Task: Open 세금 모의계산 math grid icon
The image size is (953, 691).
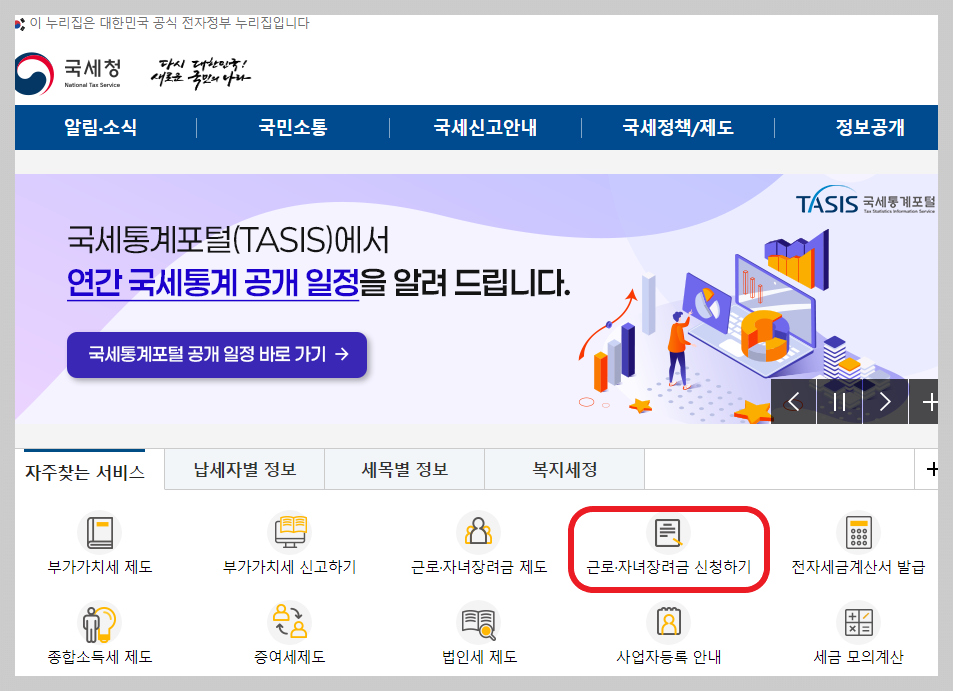Action: coord(858,622)
